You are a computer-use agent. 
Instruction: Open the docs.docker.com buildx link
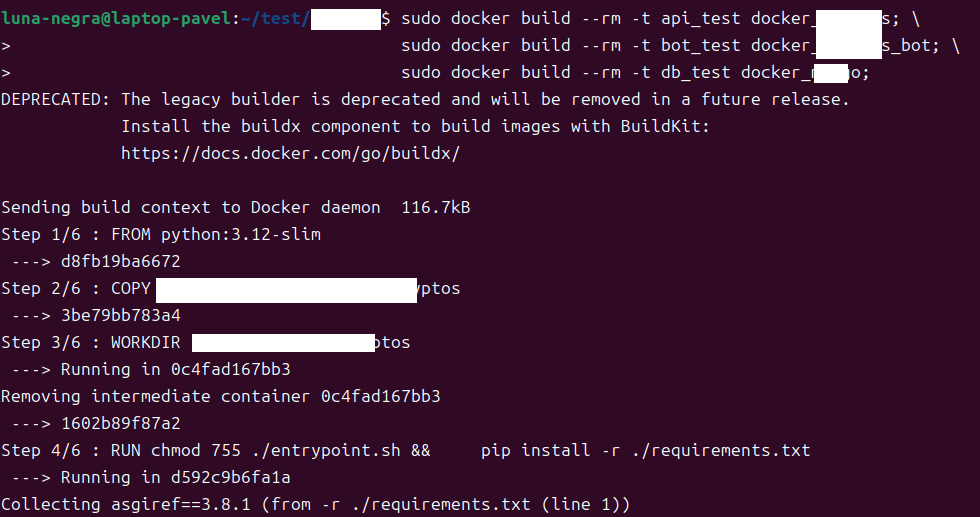(x=290, y=153)
